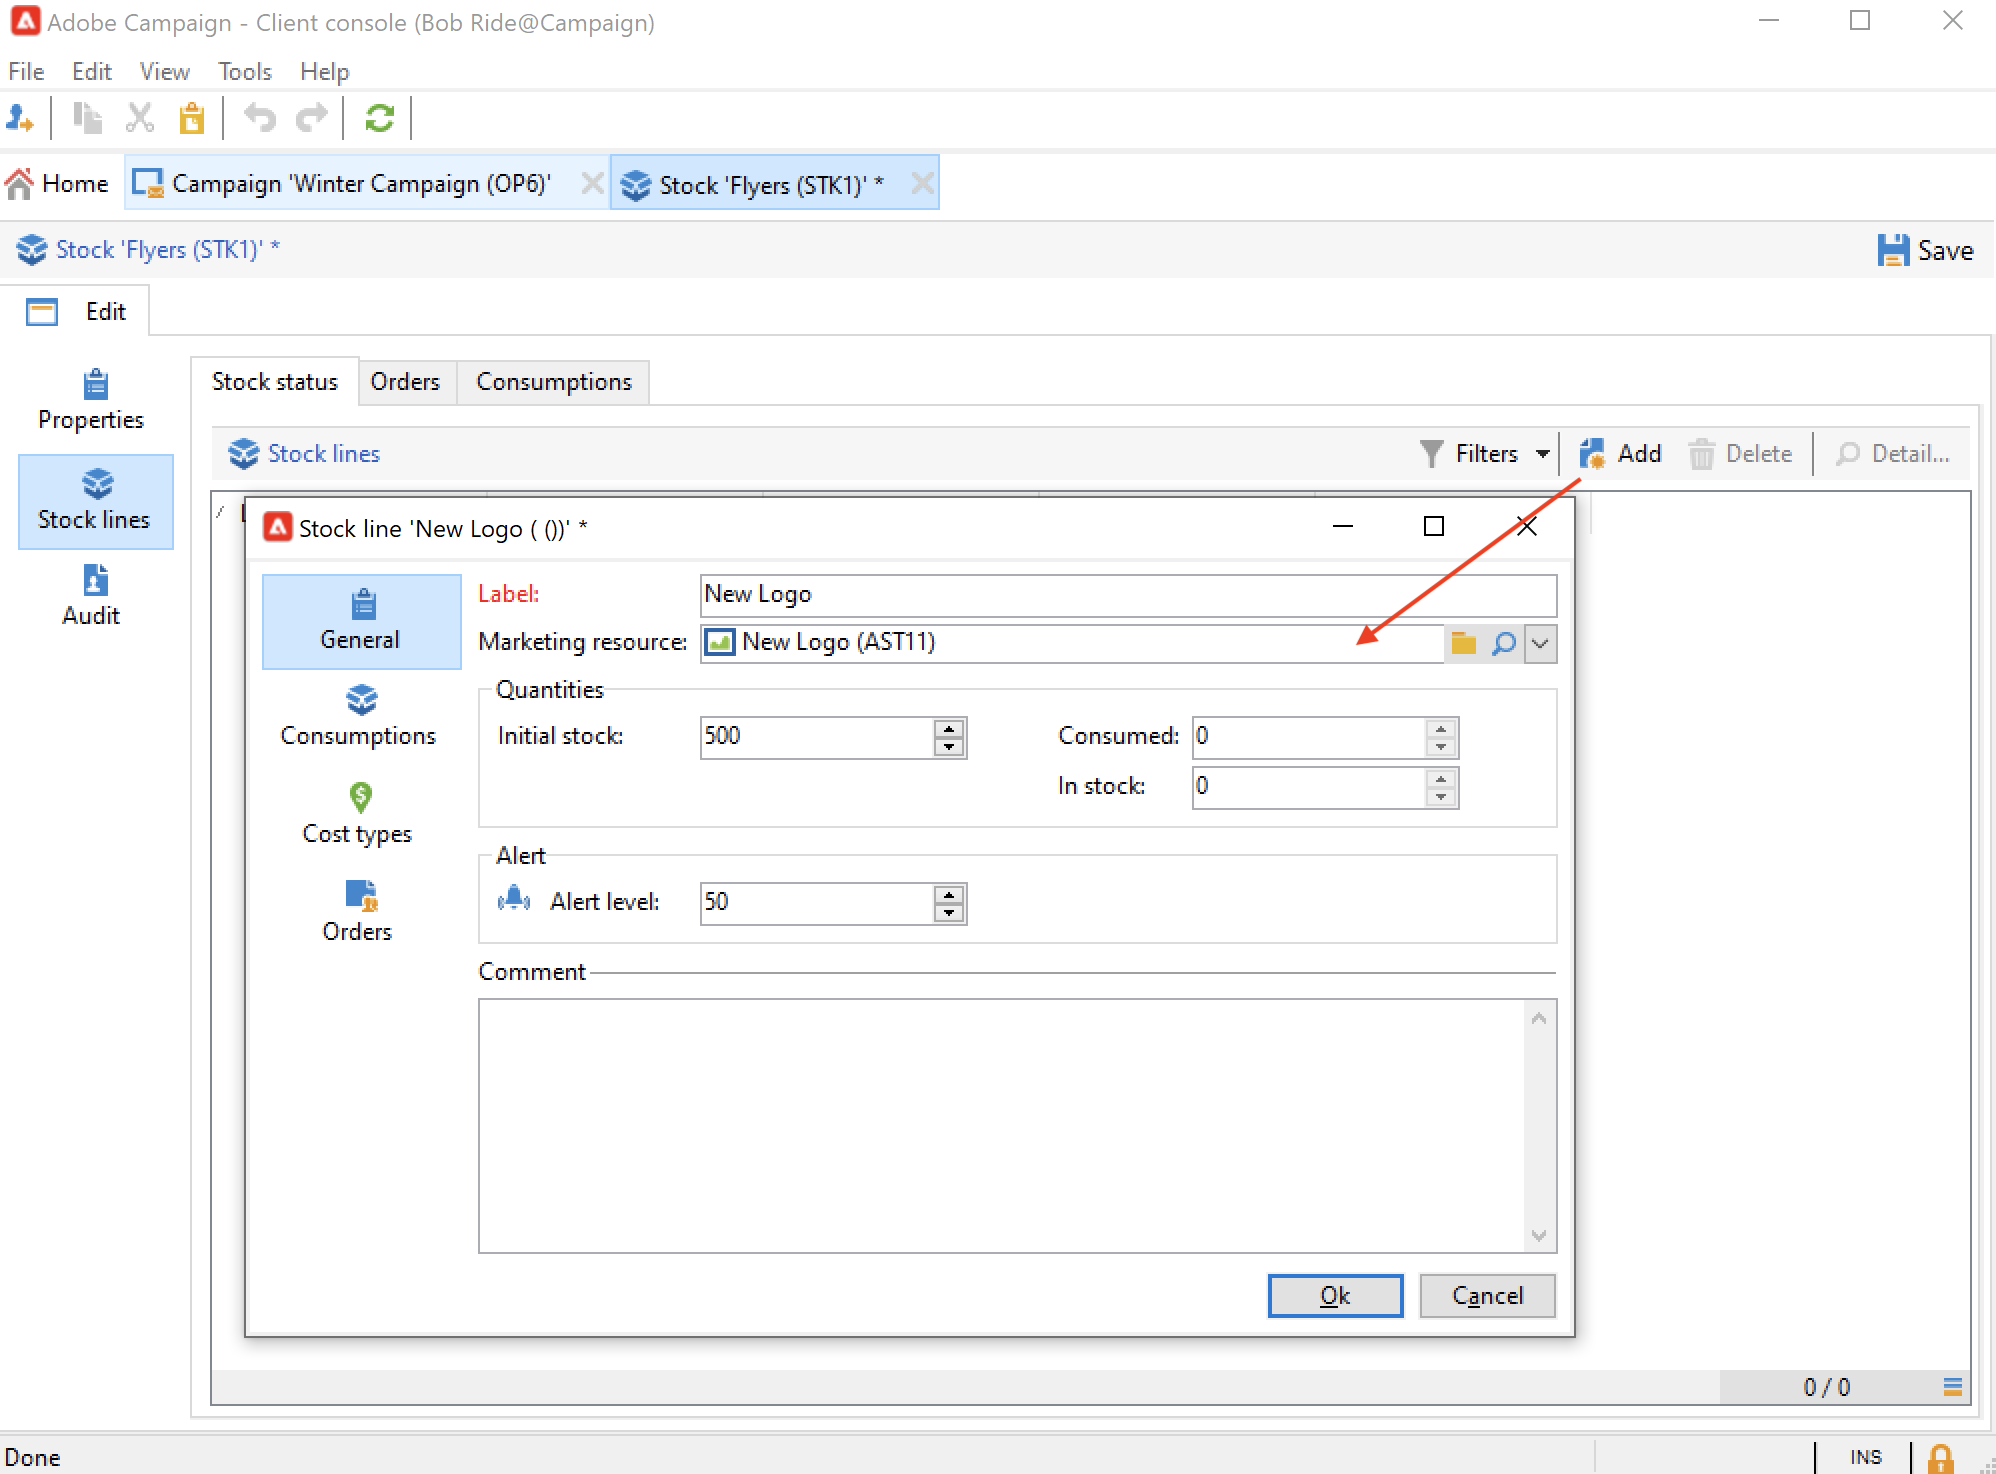Decrease Alert level with down arrow

949,913
